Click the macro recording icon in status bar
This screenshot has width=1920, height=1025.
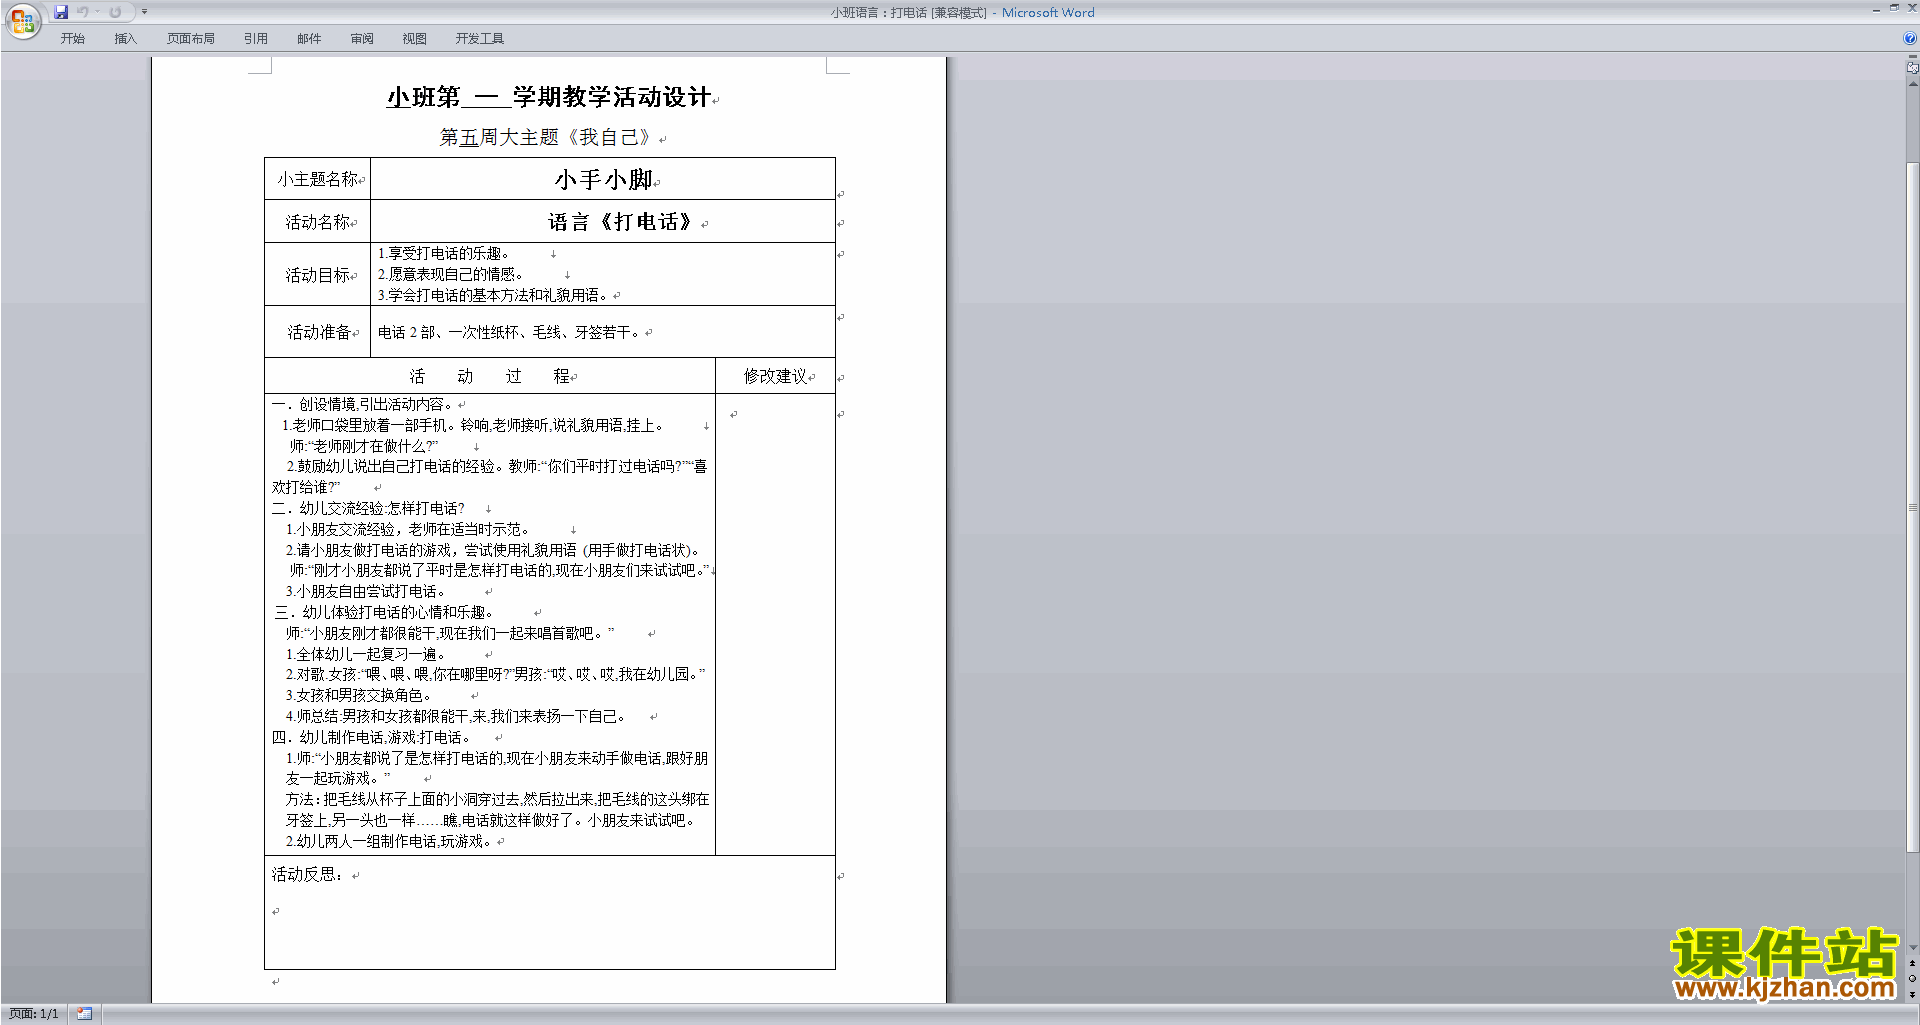click(85, 1014)
